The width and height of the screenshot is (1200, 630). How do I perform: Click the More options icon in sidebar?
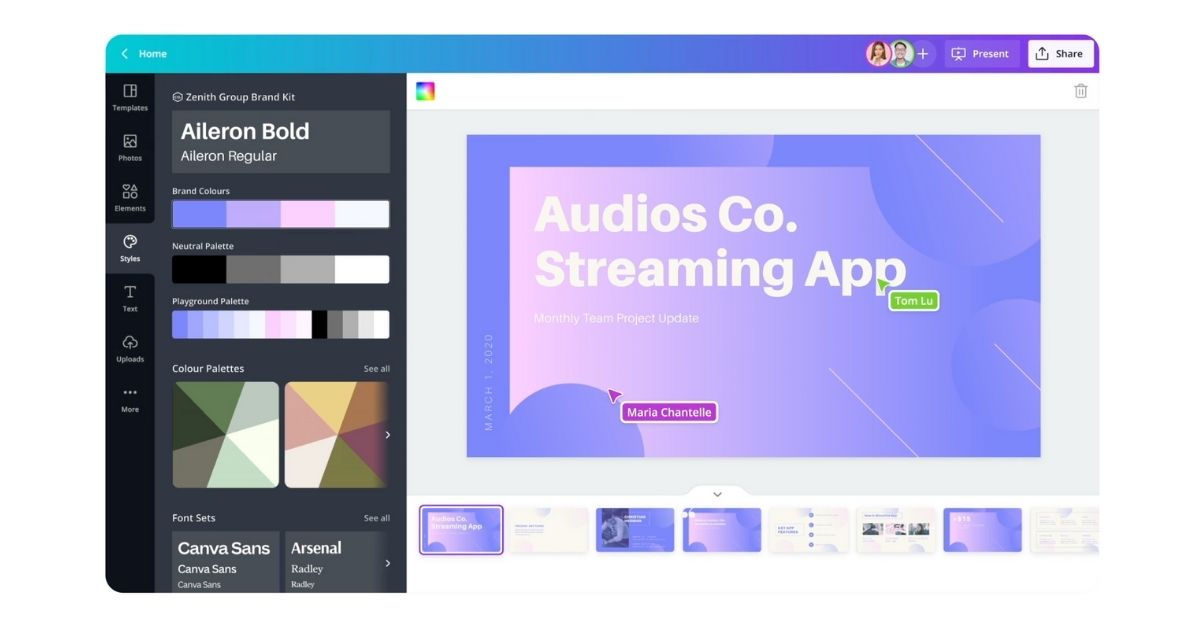(130, 393)
